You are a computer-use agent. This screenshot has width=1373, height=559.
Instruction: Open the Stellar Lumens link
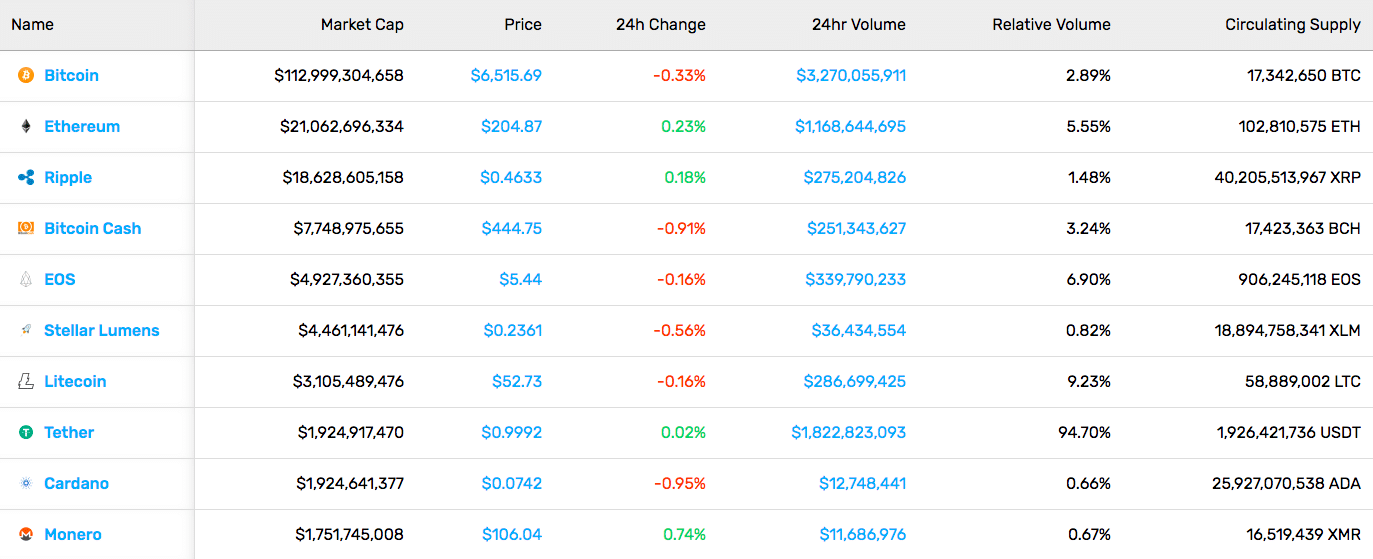pyautogui.click(x=102, y=330)
